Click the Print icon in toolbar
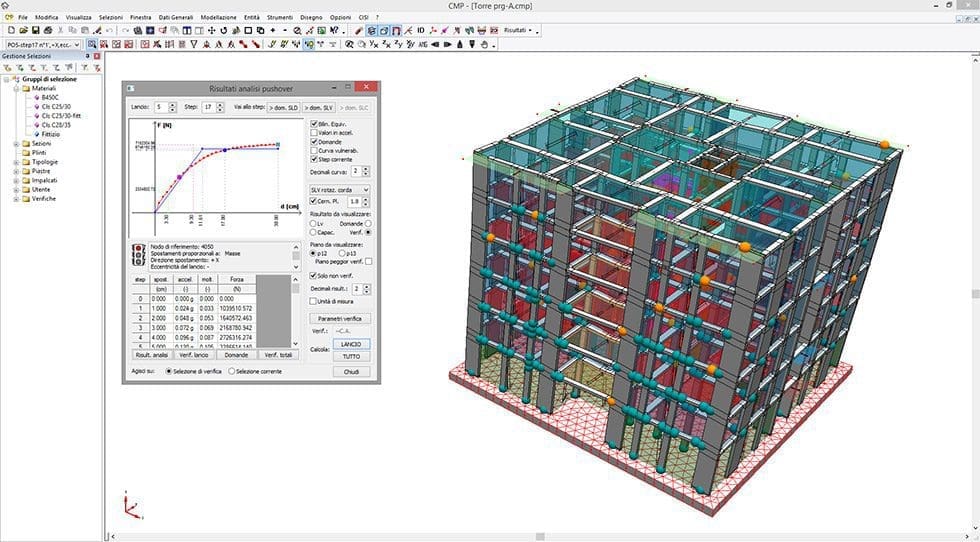This screenshot has height=542, width=980. pos(46,31)
